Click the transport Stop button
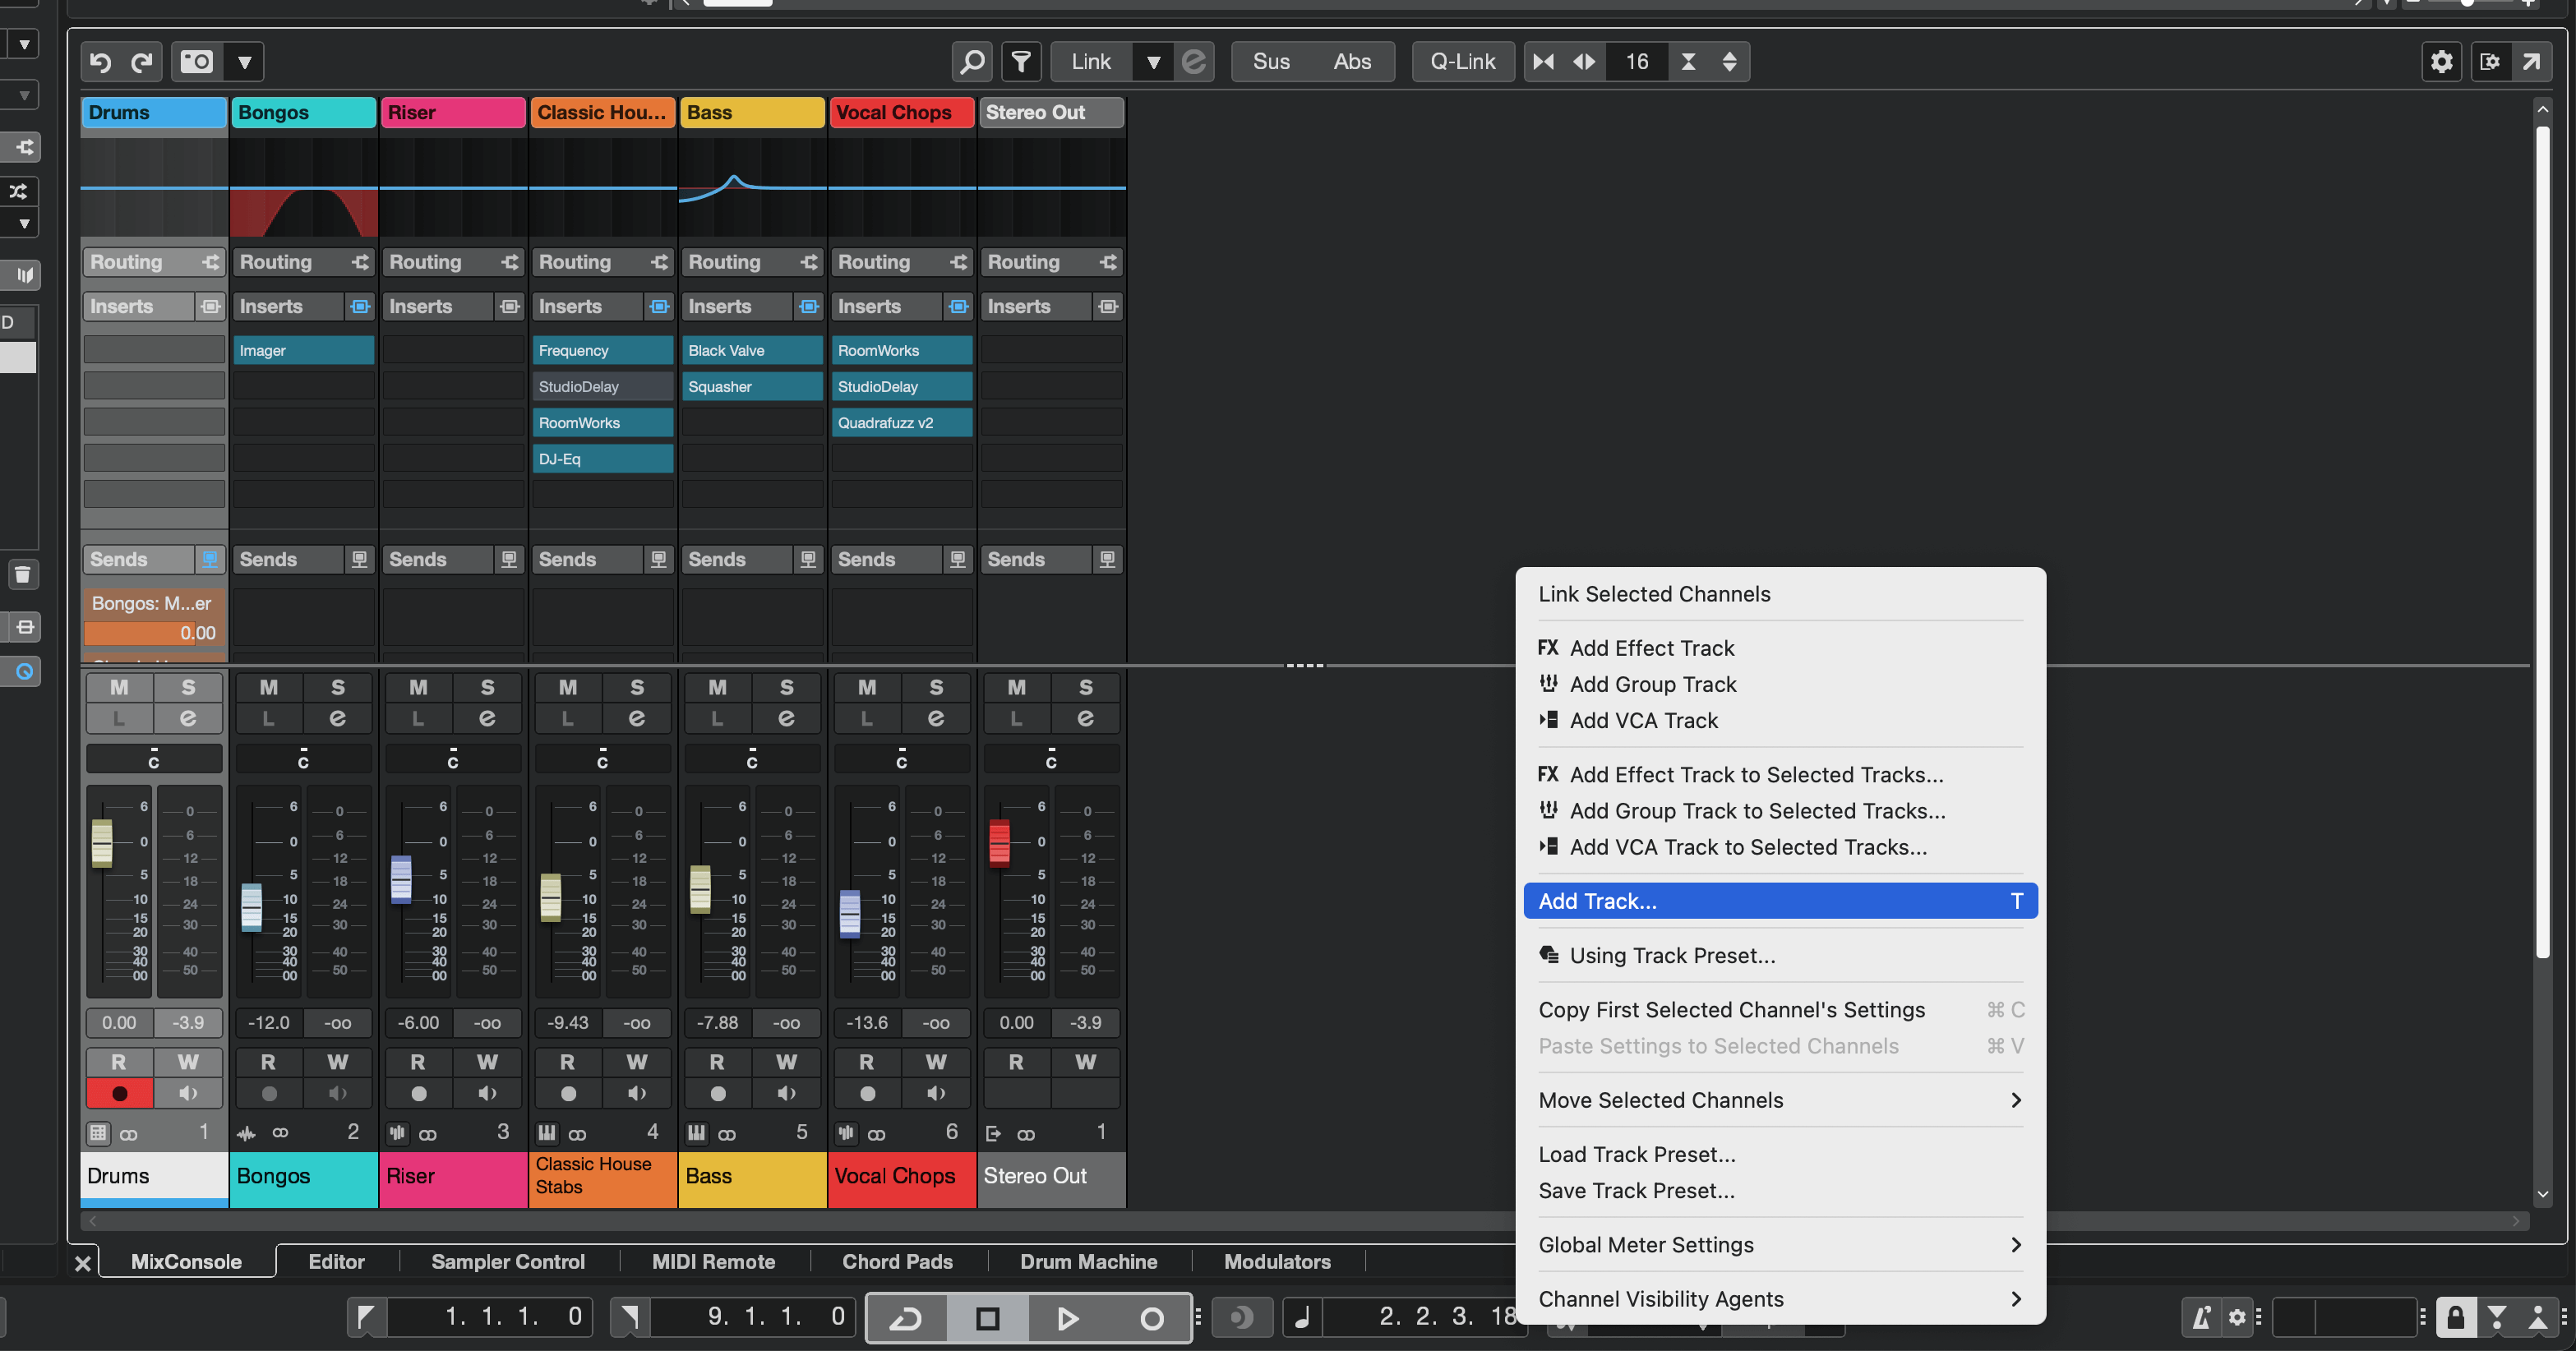Image resolution: width=2576 pixels, height=1351 pixels. [988, 1319]
